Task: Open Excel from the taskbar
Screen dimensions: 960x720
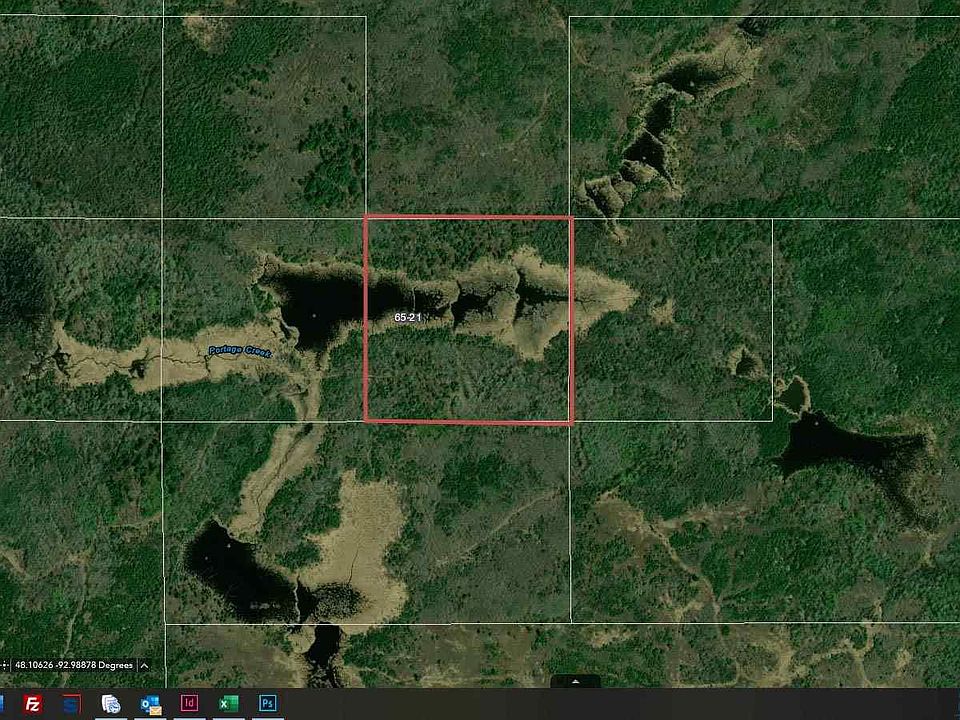Action: pyautogui.click(x=229, y=703)
